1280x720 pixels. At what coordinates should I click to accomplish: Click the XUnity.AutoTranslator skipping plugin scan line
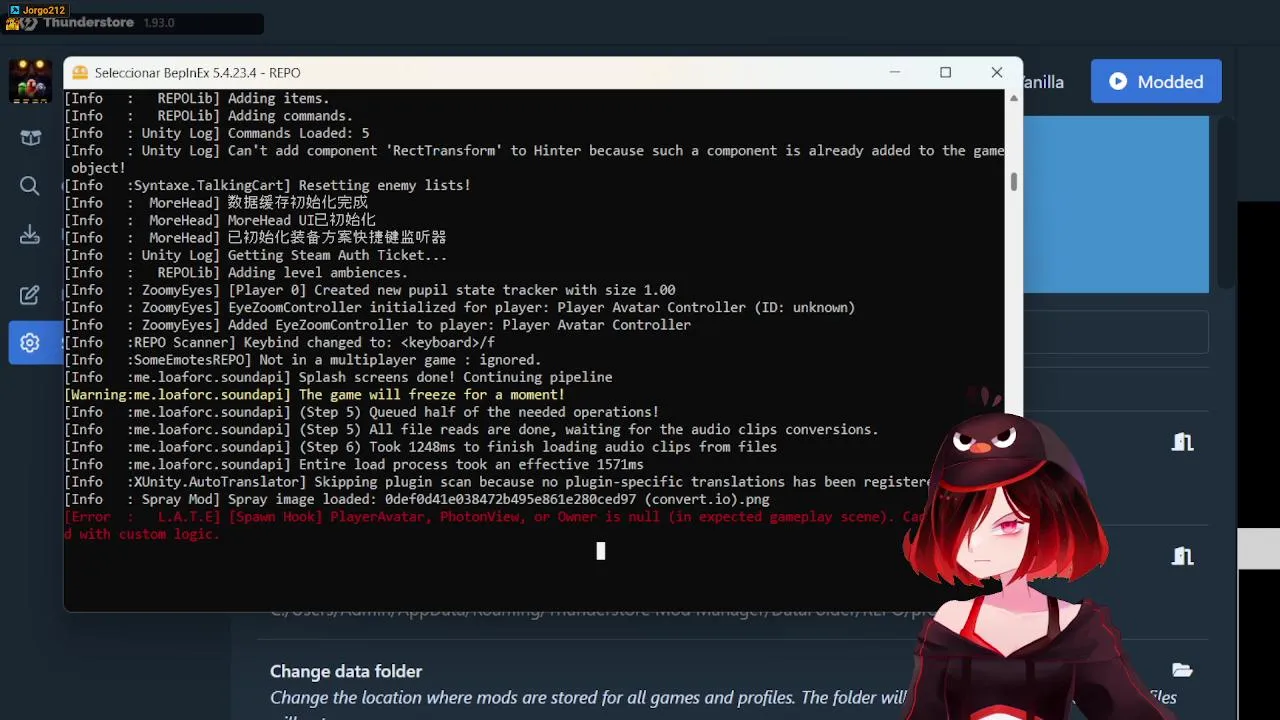497,482
